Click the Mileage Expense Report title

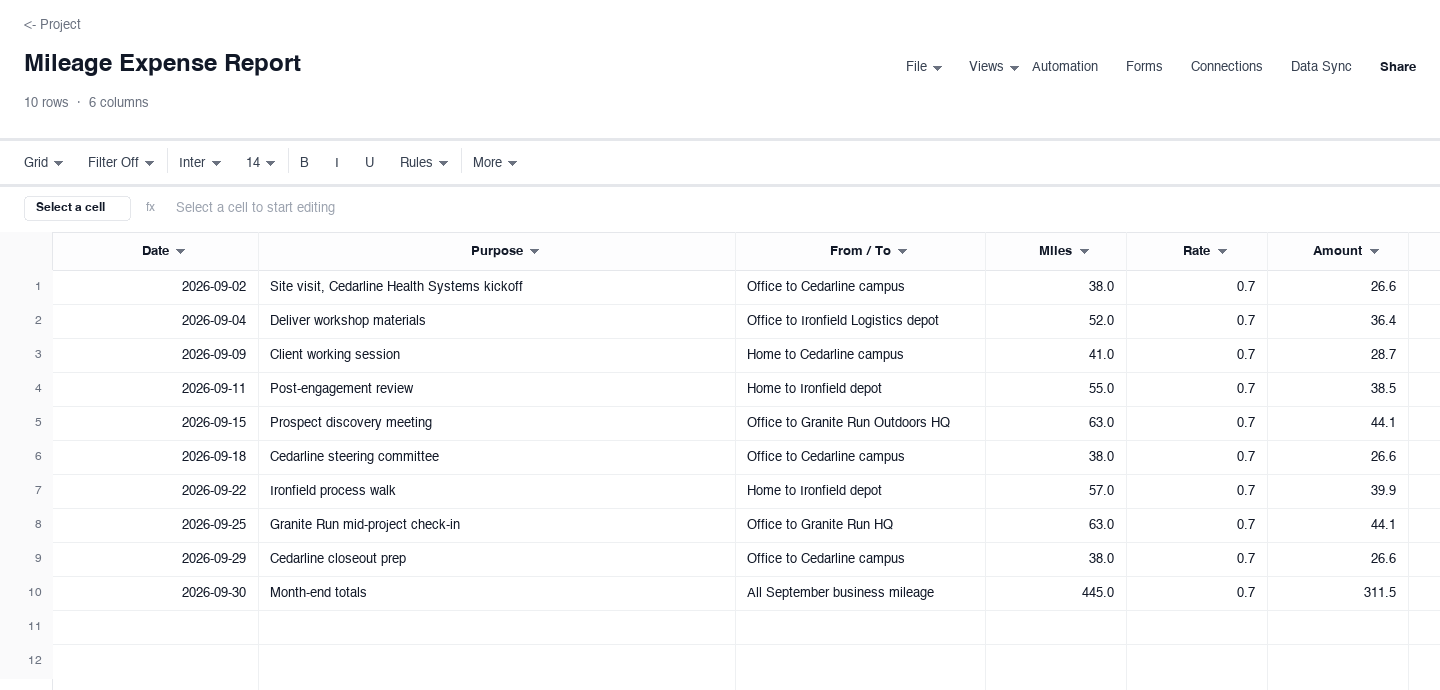tap(162, 63)
